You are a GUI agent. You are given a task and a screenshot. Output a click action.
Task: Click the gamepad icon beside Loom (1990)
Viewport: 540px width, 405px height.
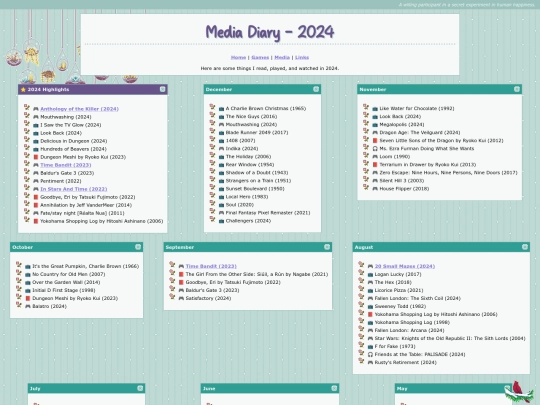375,157
